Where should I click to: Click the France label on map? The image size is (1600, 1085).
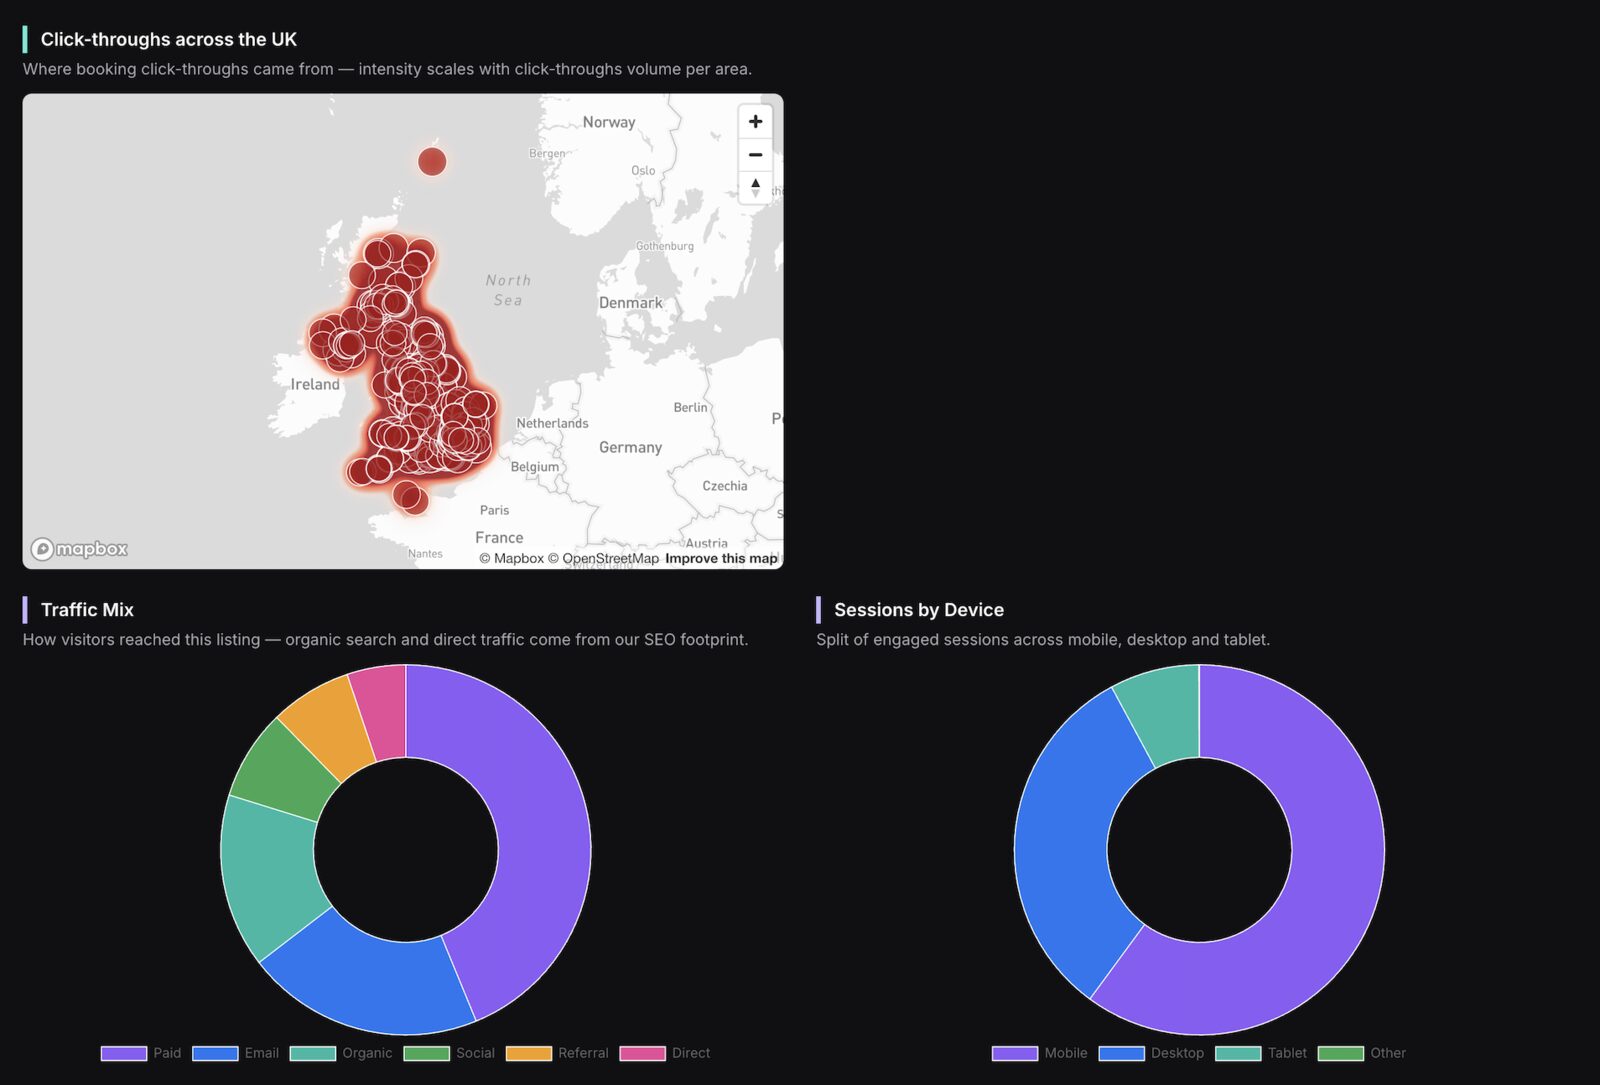coord(499,537)
